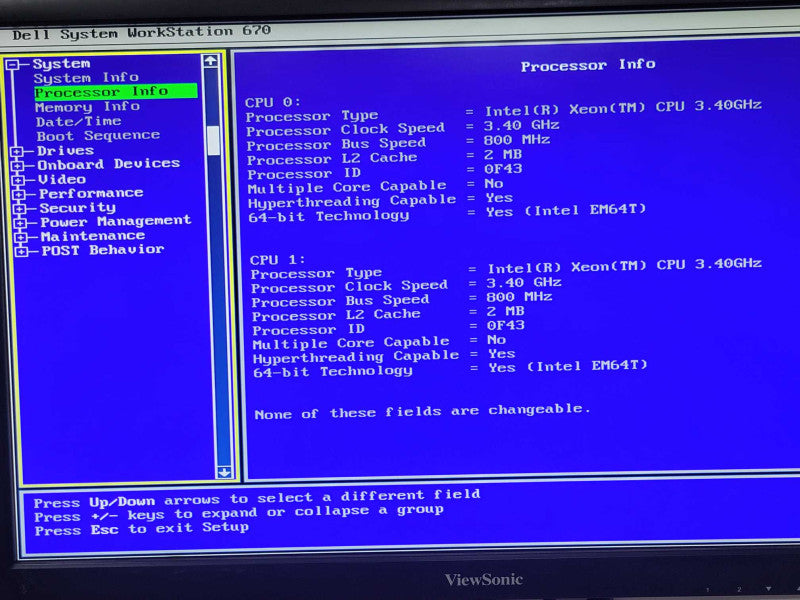Screen dimensions: 800x600
Task: Click CPU 0 Multiple Core Capable row
Action: (x=376, y=186)
